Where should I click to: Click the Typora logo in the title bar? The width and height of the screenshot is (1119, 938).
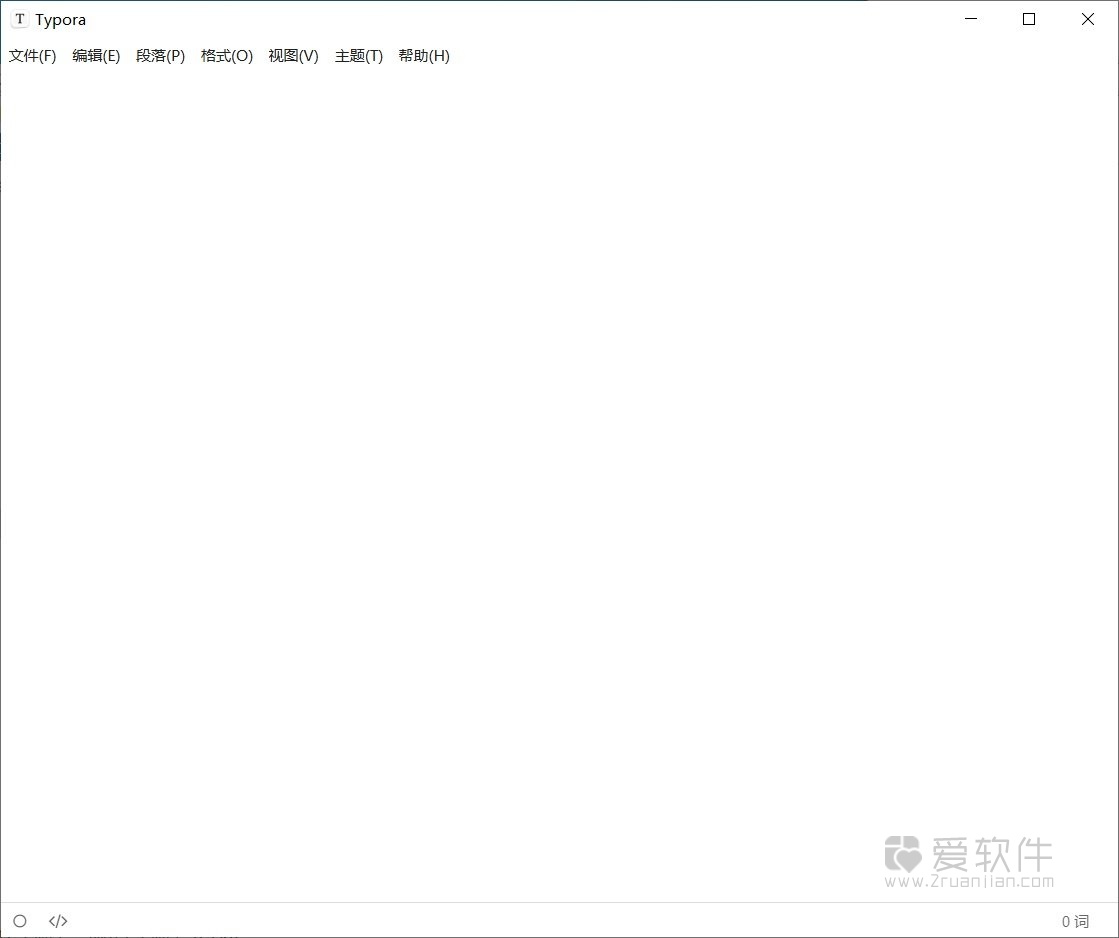[x=19, y=18]
